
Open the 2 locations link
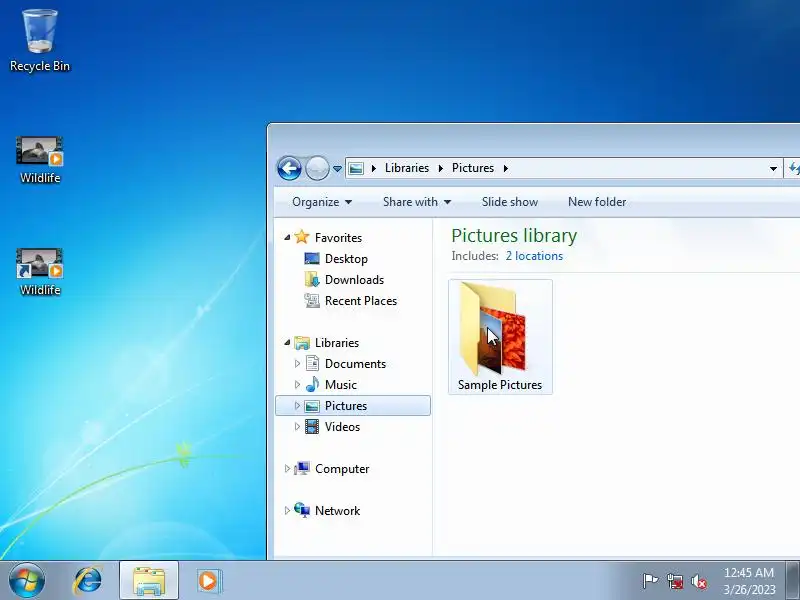click(x=534, y=256)
